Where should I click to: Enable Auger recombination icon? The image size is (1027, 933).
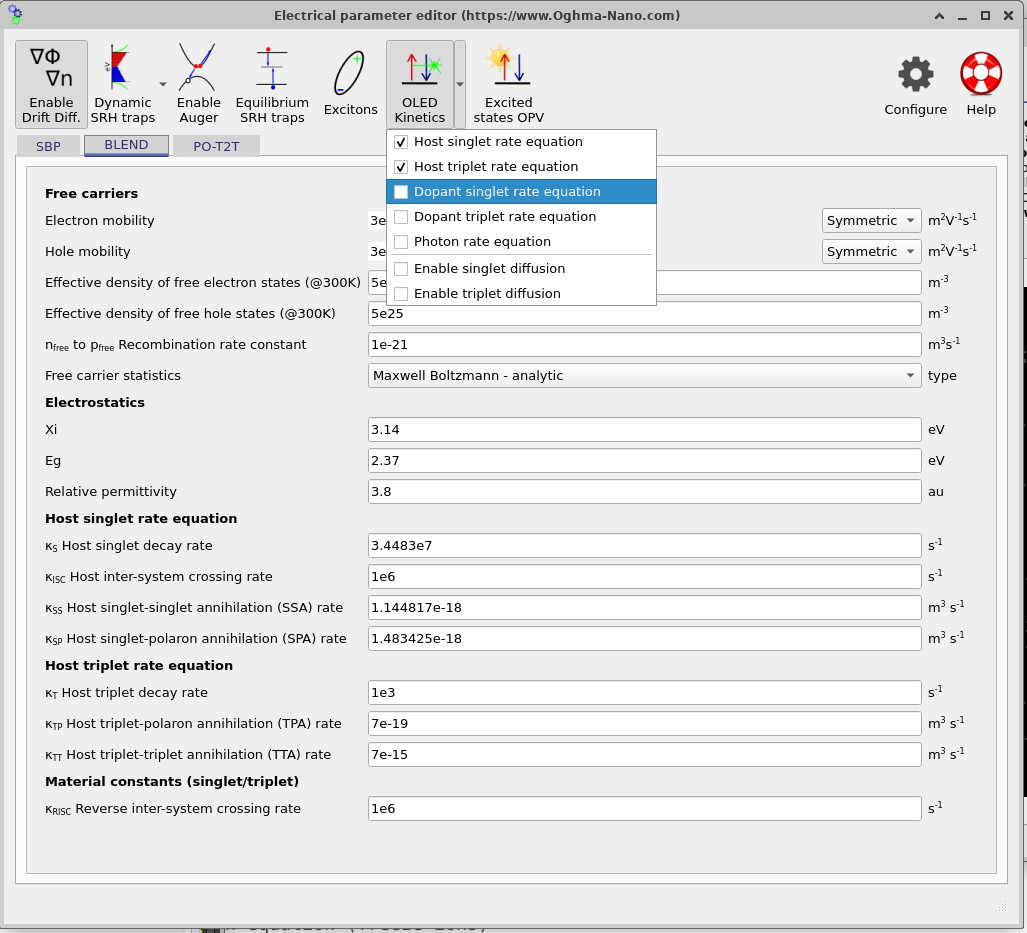tap(198, 84)
